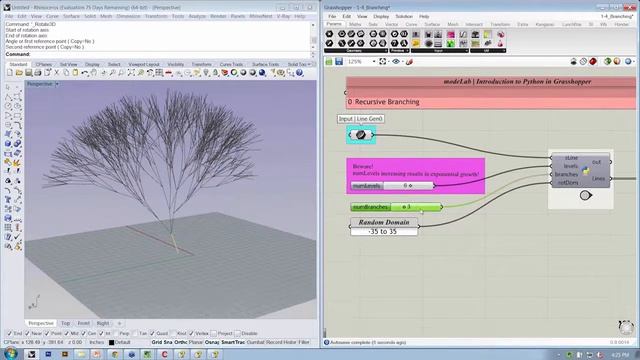Click the red preview-off icon in Grasshopper canvas toolbar
Screen dimensions: 640x360
(593, 62)
